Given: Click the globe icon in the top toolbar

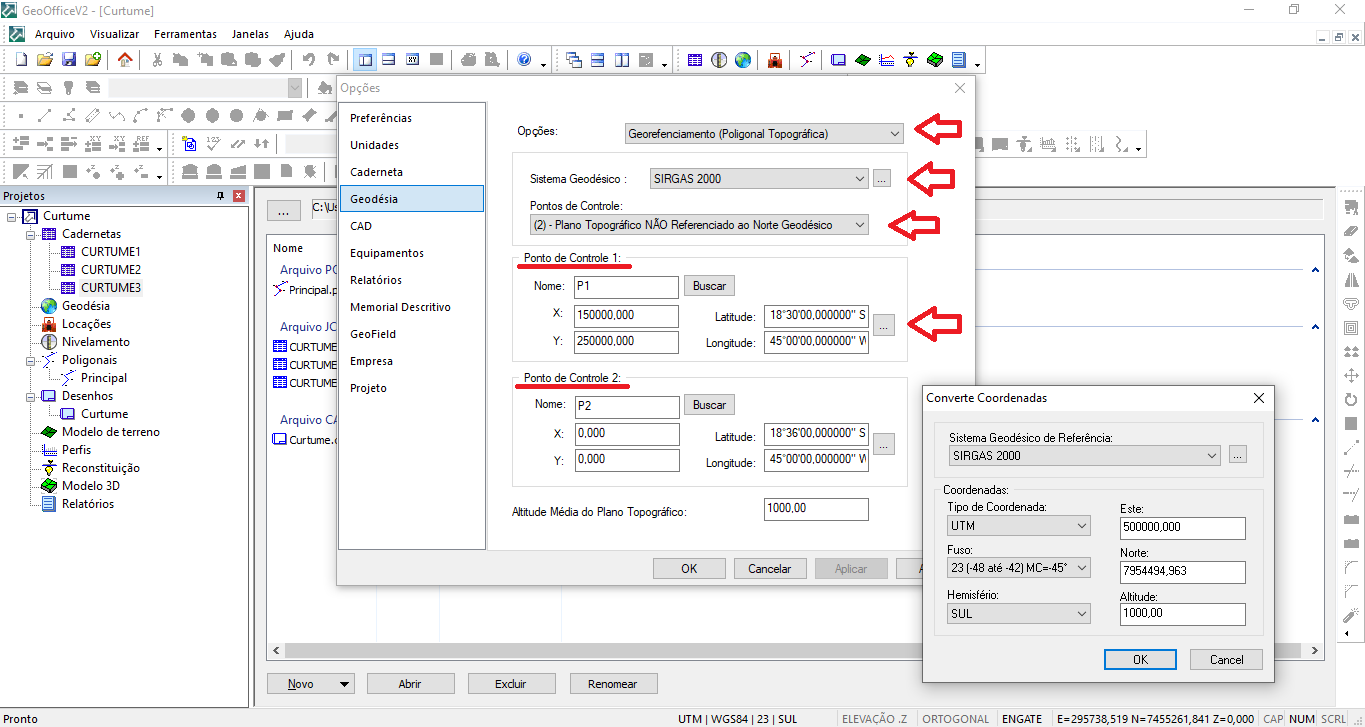Looking at the screenshot, I should pos(743,60).
